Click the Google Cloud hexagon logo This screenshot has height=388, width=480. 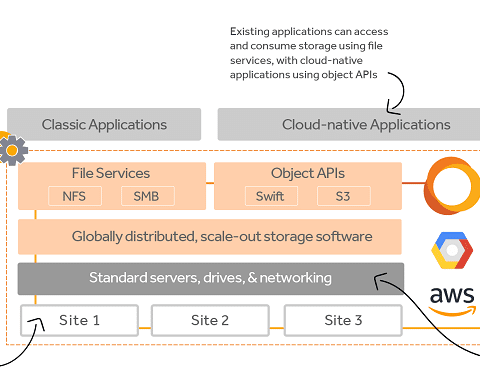452,250
